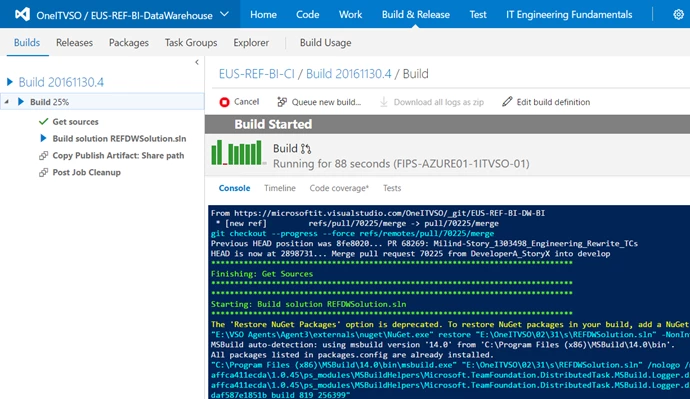Click the play icon beside Build 25%

tap(21, 102)
